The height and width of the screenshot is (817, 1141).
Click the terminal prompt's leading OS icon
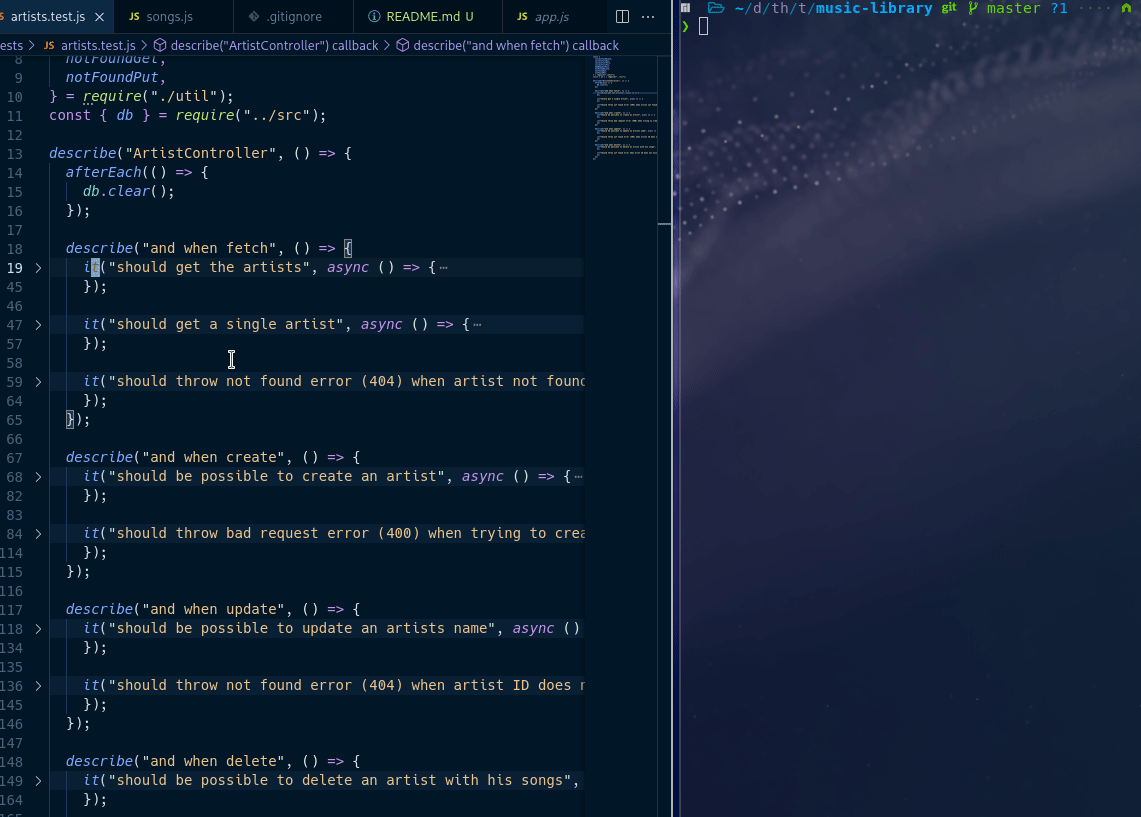pyautogui.click(x=685, y=8)
